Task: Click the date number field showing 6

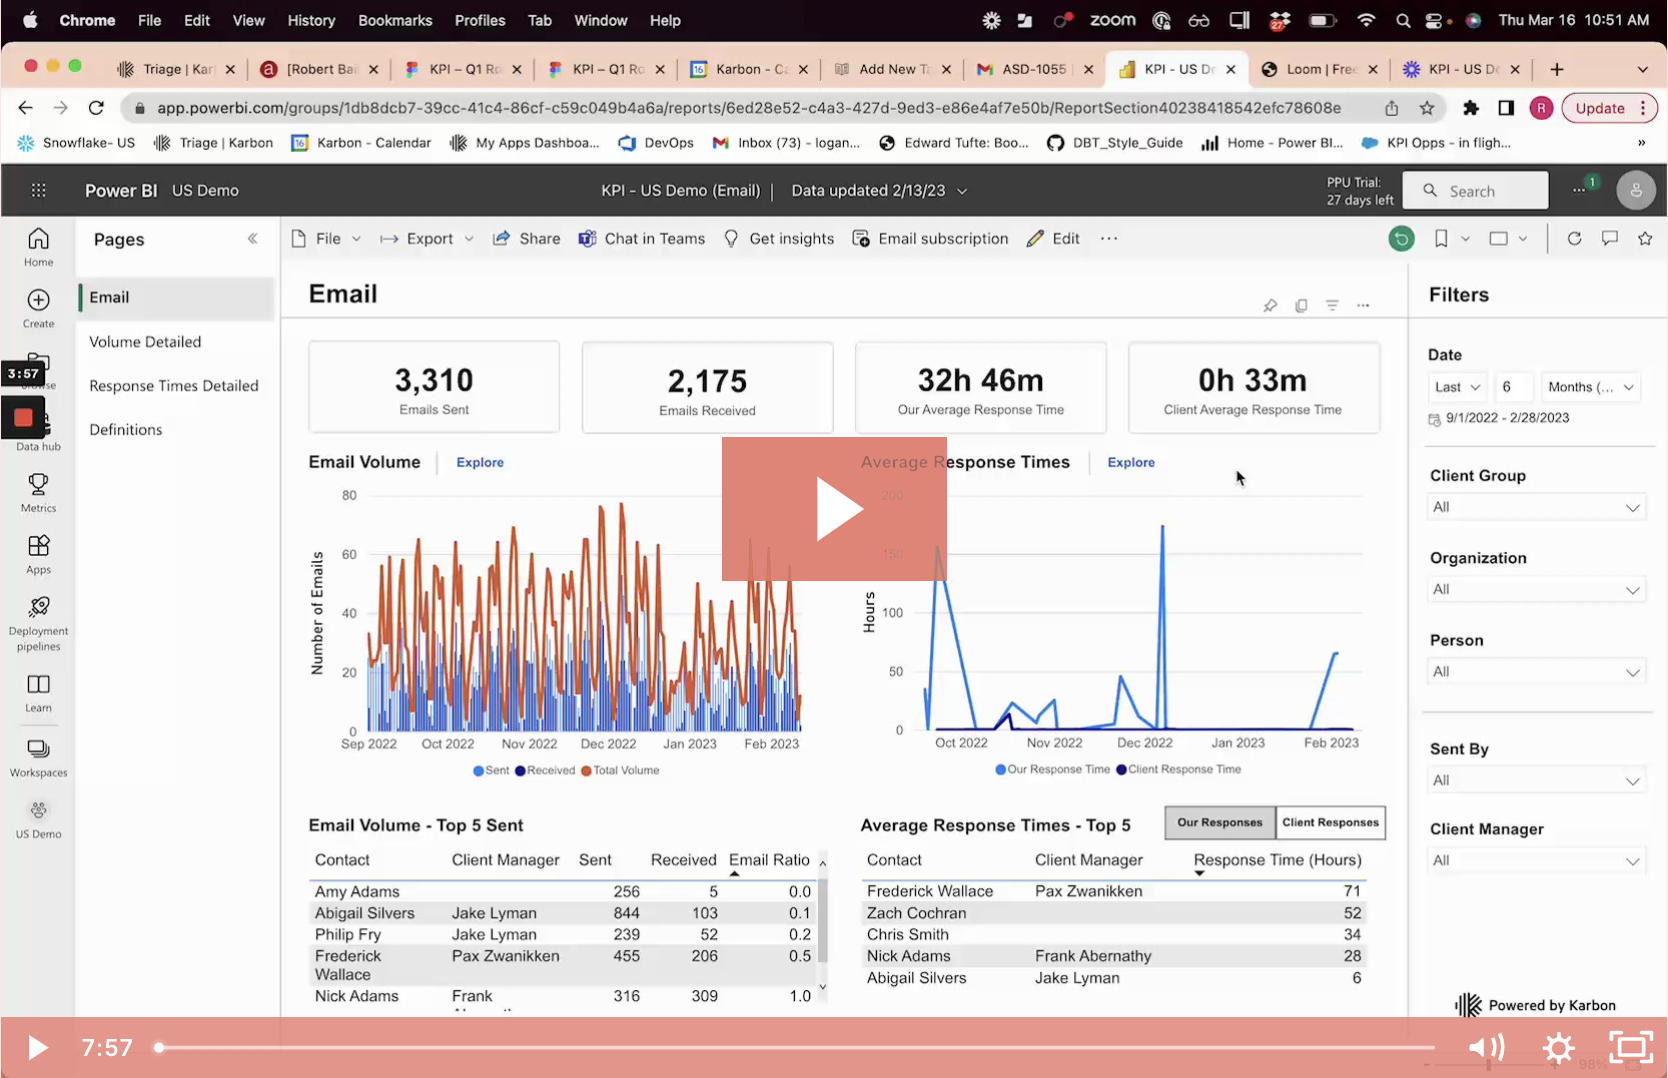Action: 1513,388
